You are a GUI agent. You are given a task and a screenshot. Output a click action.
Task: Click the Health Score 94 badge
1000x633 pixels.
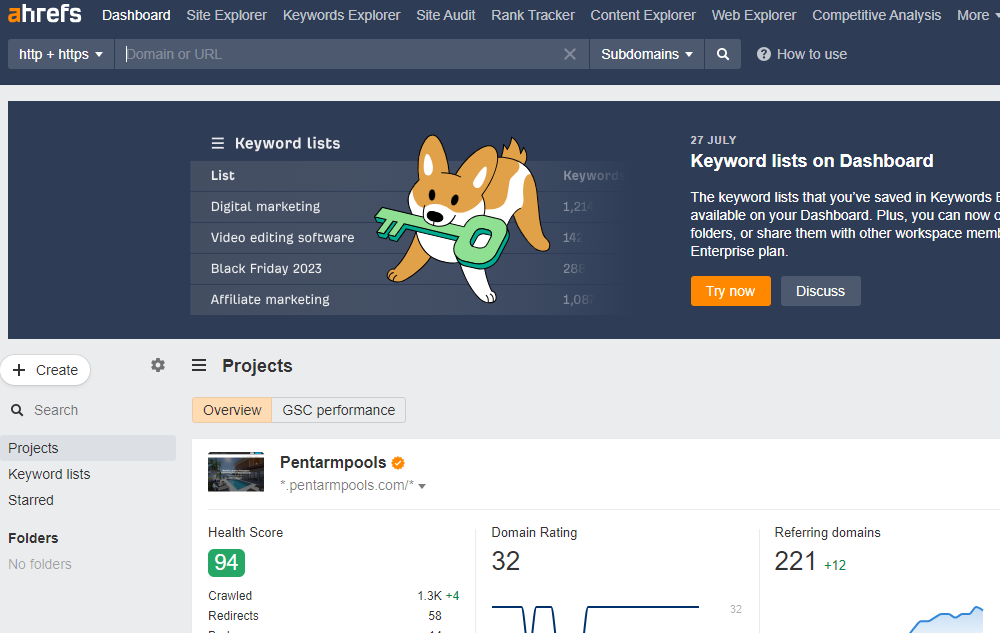(226, 563)
